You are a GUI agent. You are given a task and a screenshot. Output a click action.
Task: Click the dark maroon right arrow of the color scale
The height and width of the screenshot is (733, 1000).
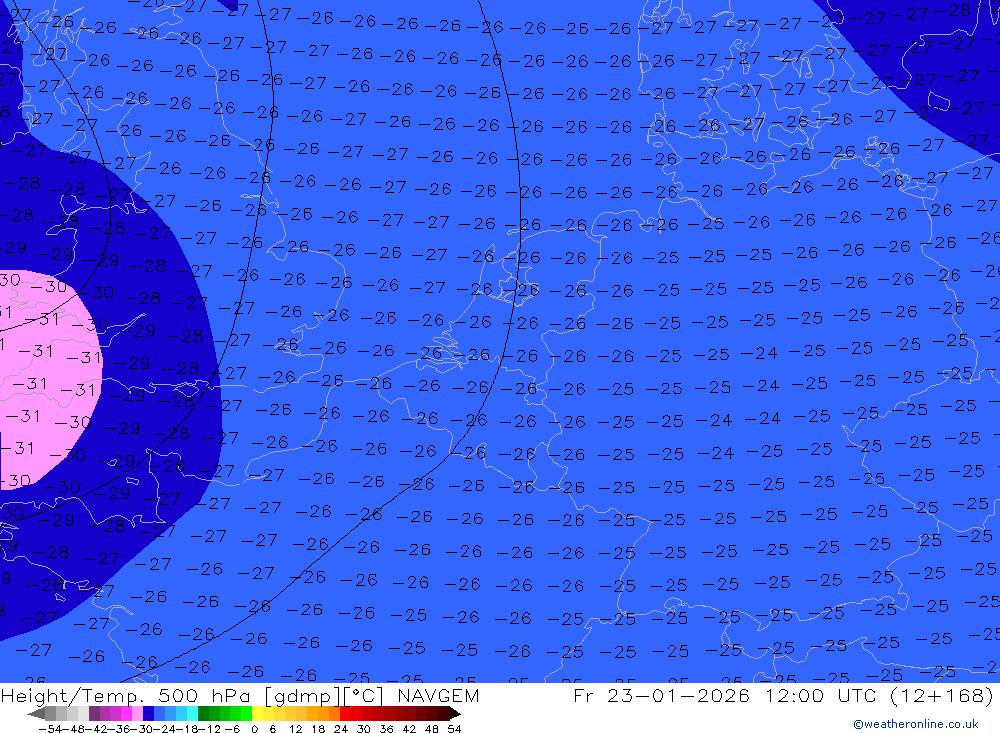click(454, 714)
